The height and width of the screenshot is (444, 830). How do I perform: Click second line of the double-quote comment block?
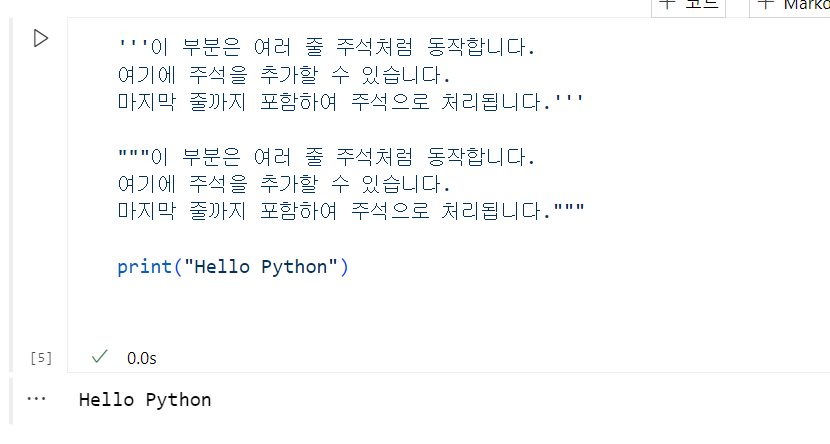284,184
